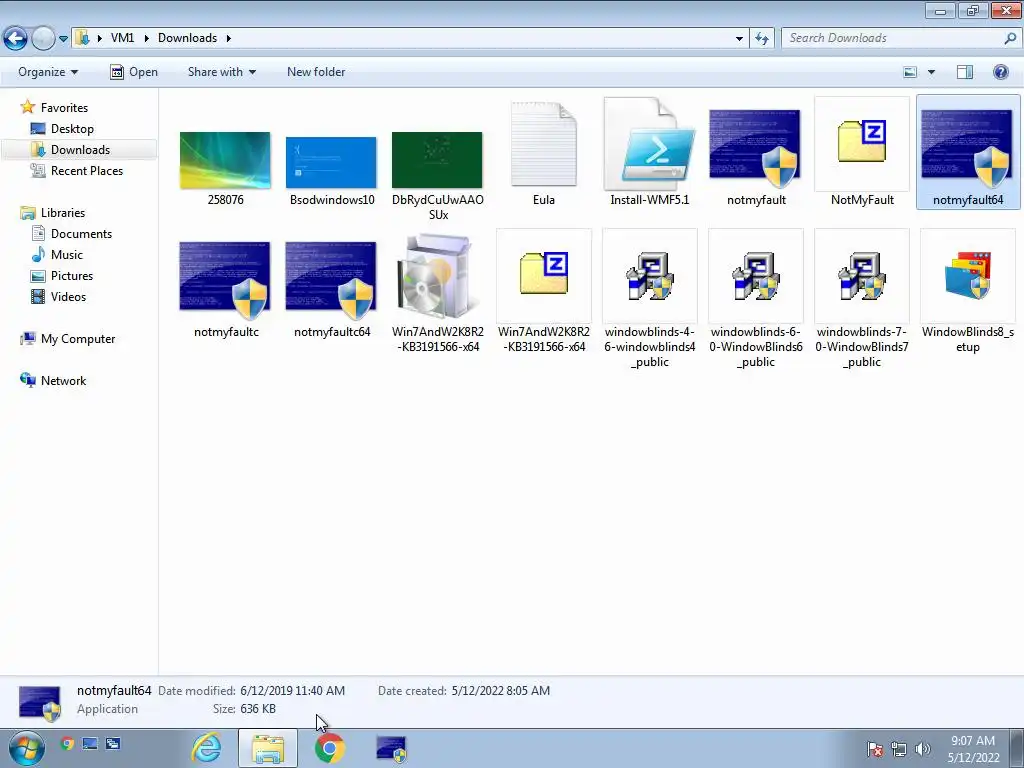Open Google Chrome from the taskbar
Image resolution: width=1024 pixels, height=768 pixels.
[330, 748]
